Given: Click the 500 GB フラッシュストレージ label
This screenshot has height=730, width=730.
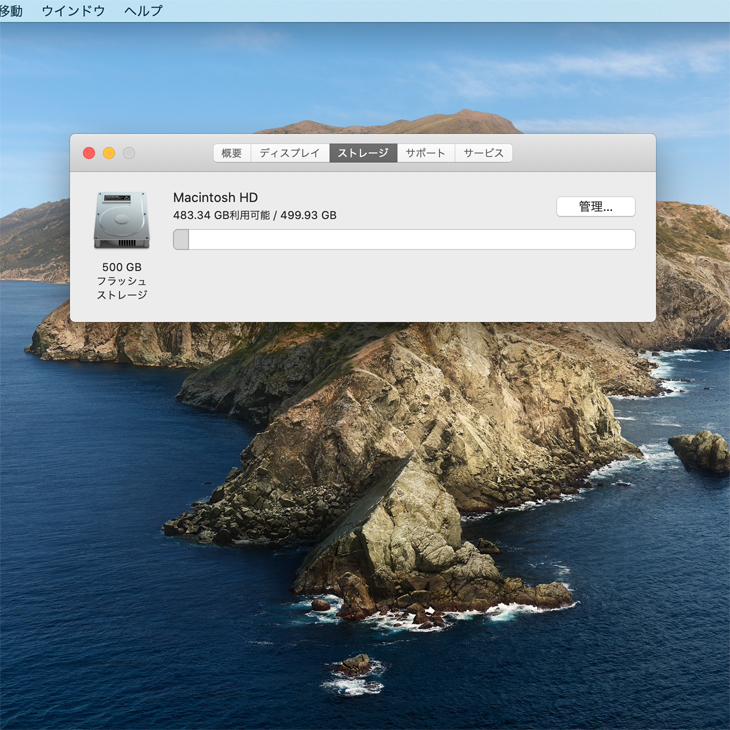Looking at the screenshot, I should pyautogui.click(x=121, y=281).
